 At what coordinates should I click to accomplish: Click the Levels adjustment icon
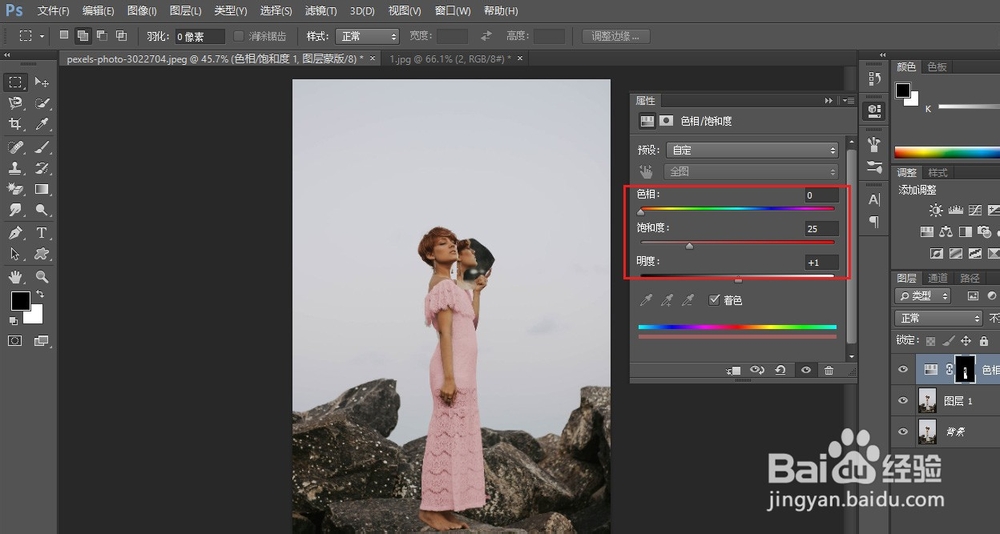tap(955, 210)
